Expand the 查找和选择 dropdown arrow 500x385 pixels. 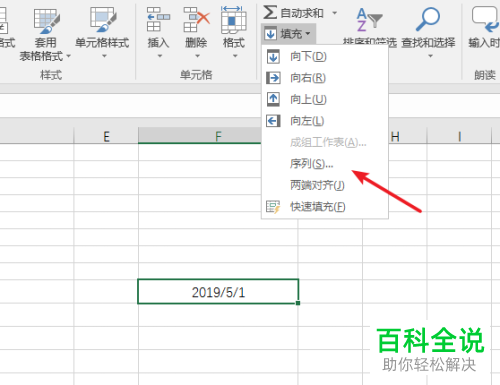pos(430,56)
